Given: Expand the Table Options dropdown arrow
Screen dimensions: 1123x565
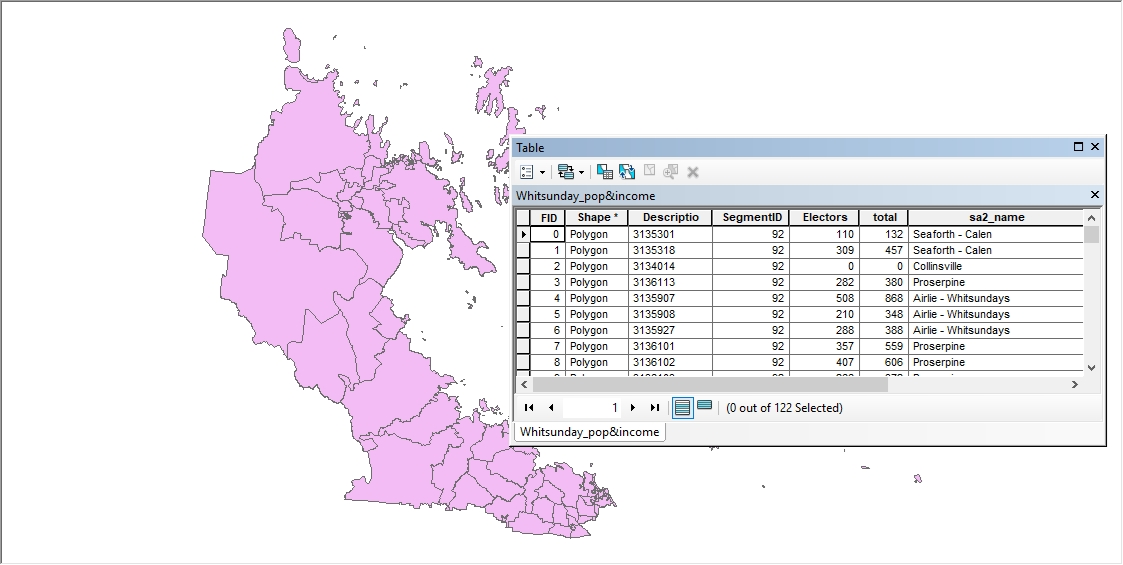Looking at the screenshot, I should (x=542, y=172).
